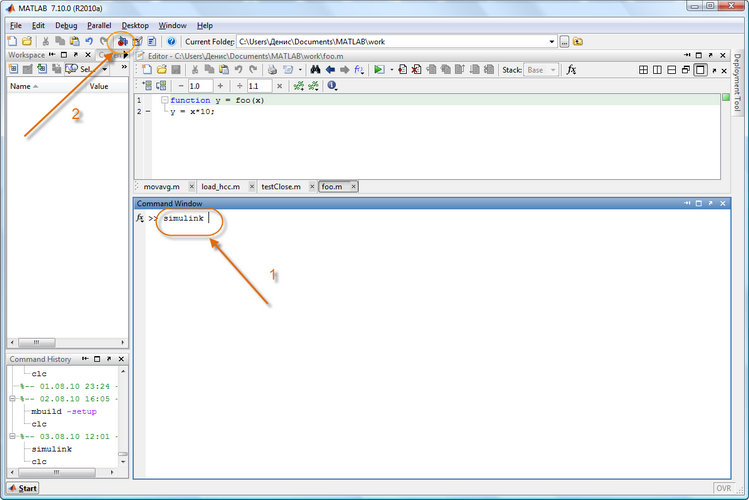Viewport: 749px width, 500px height.
Task: Show functions list icon in Editor
Action: [359, 70]
